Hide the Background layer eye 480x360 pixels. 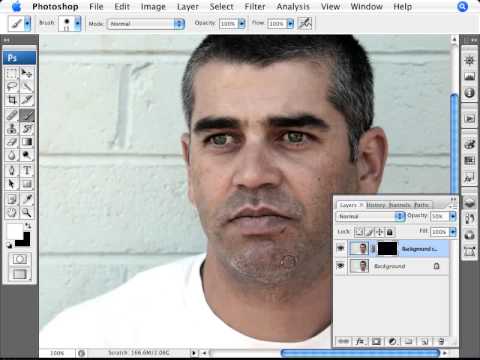(x=340, y=266)
